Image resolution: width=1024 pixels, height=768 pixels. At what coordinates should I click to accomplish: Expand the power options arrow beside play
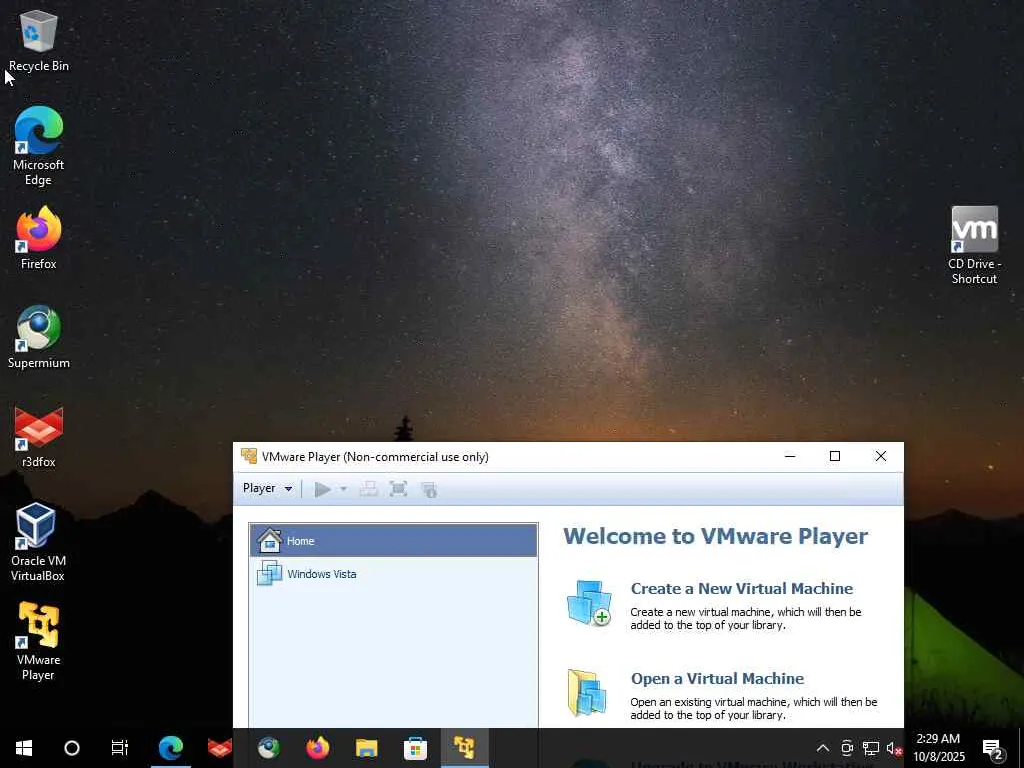[344, 489]
